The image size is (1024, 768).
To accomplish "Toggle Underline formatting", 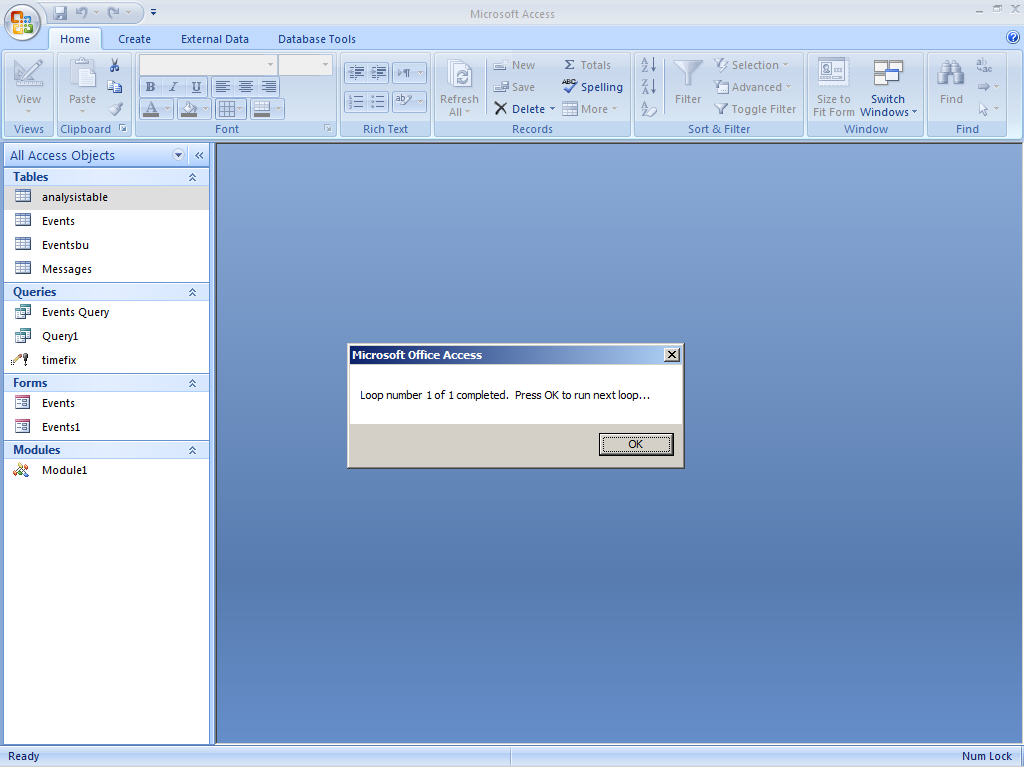I will (196, 86).
